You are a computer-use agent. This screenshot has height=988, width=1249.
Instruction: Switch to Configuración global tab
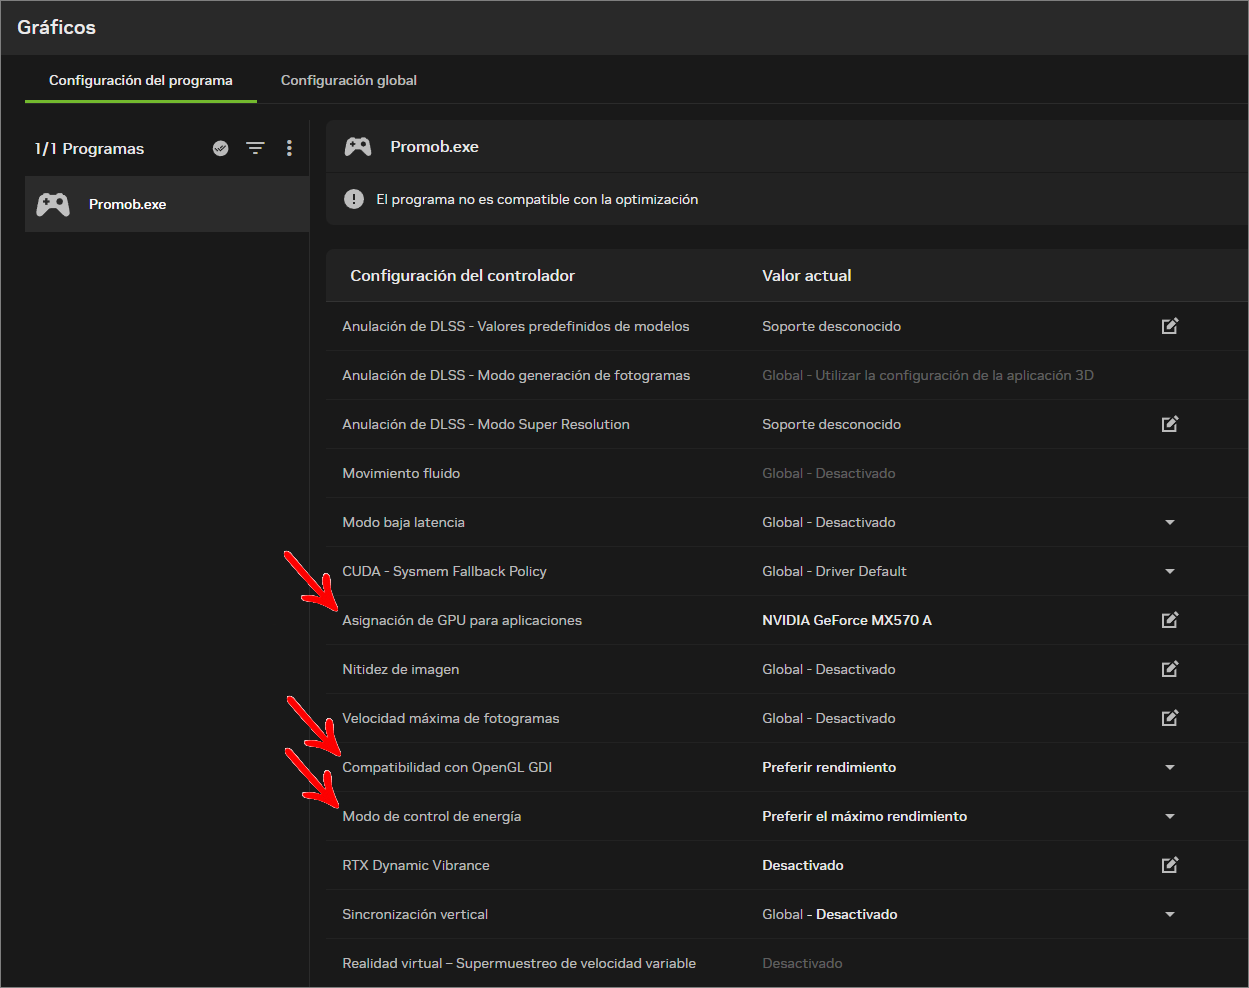click(349, 80)
